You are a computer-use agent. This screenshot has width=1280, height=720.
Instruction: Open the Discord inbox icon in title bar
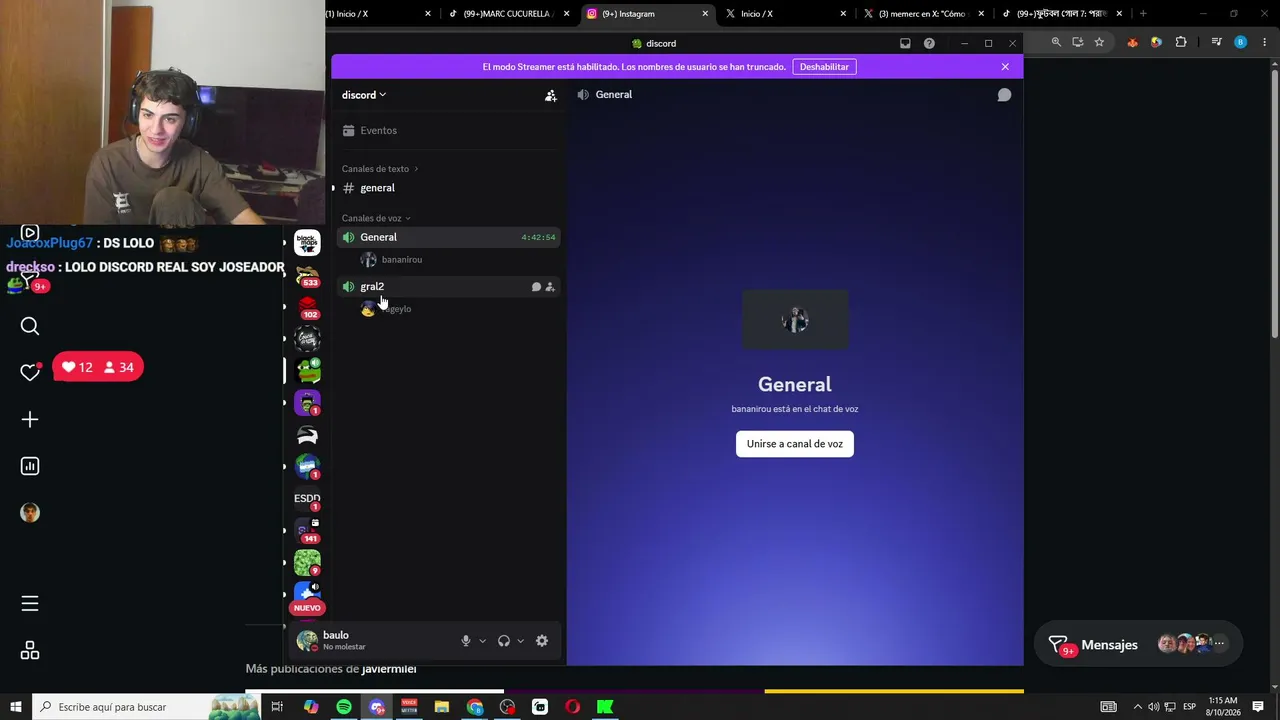pyautogui.click(x=905, y=43)
